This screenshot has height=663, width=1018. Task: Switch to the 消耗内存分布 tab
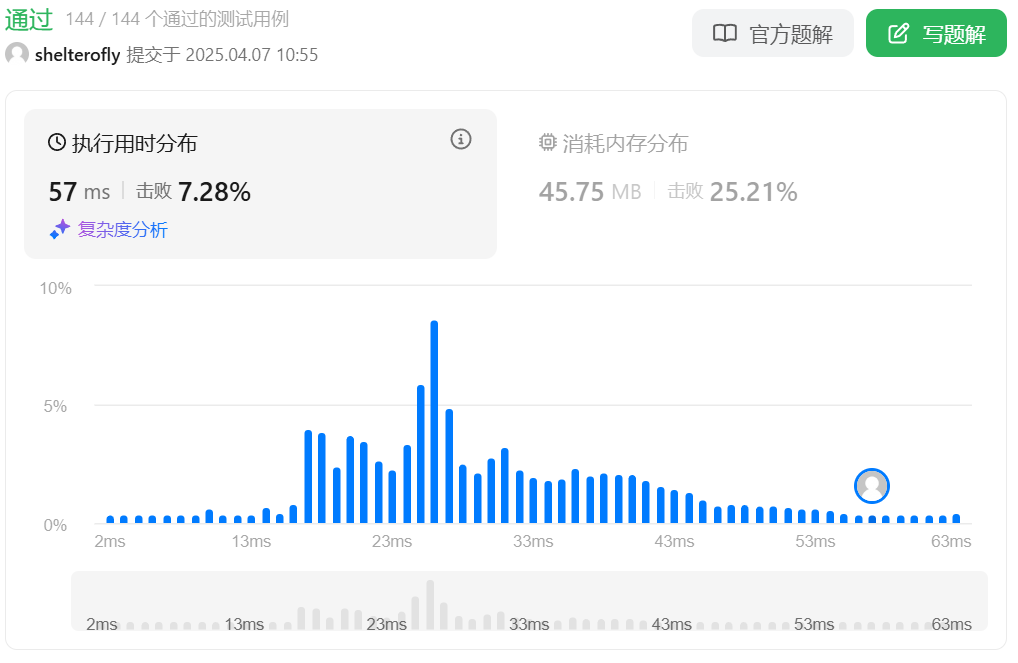(x=625, y=143)
